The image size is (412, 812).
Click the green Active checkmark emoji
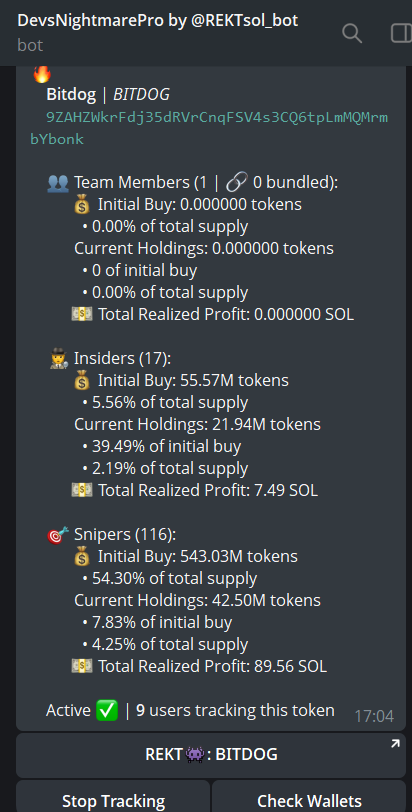pyautogui.click(x=107, y=710)
